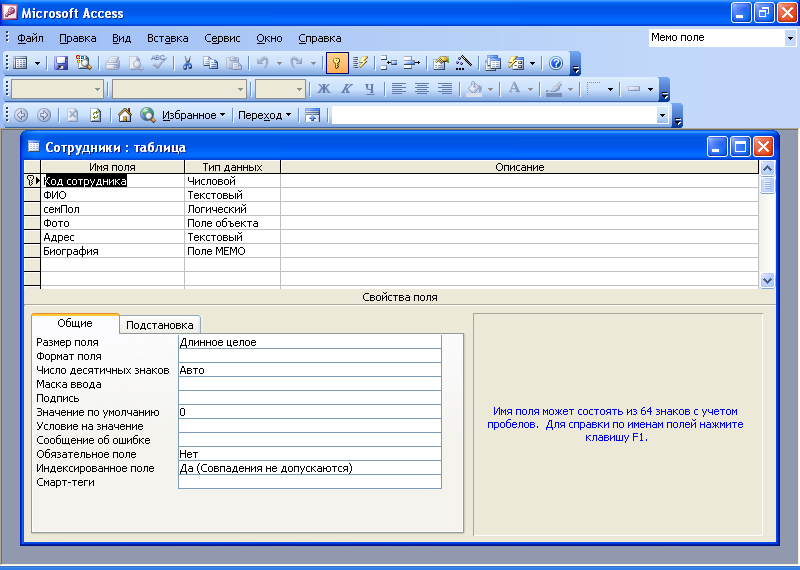
Task: Open the Избранное dropdown
Action: click(x=193, y=115)
